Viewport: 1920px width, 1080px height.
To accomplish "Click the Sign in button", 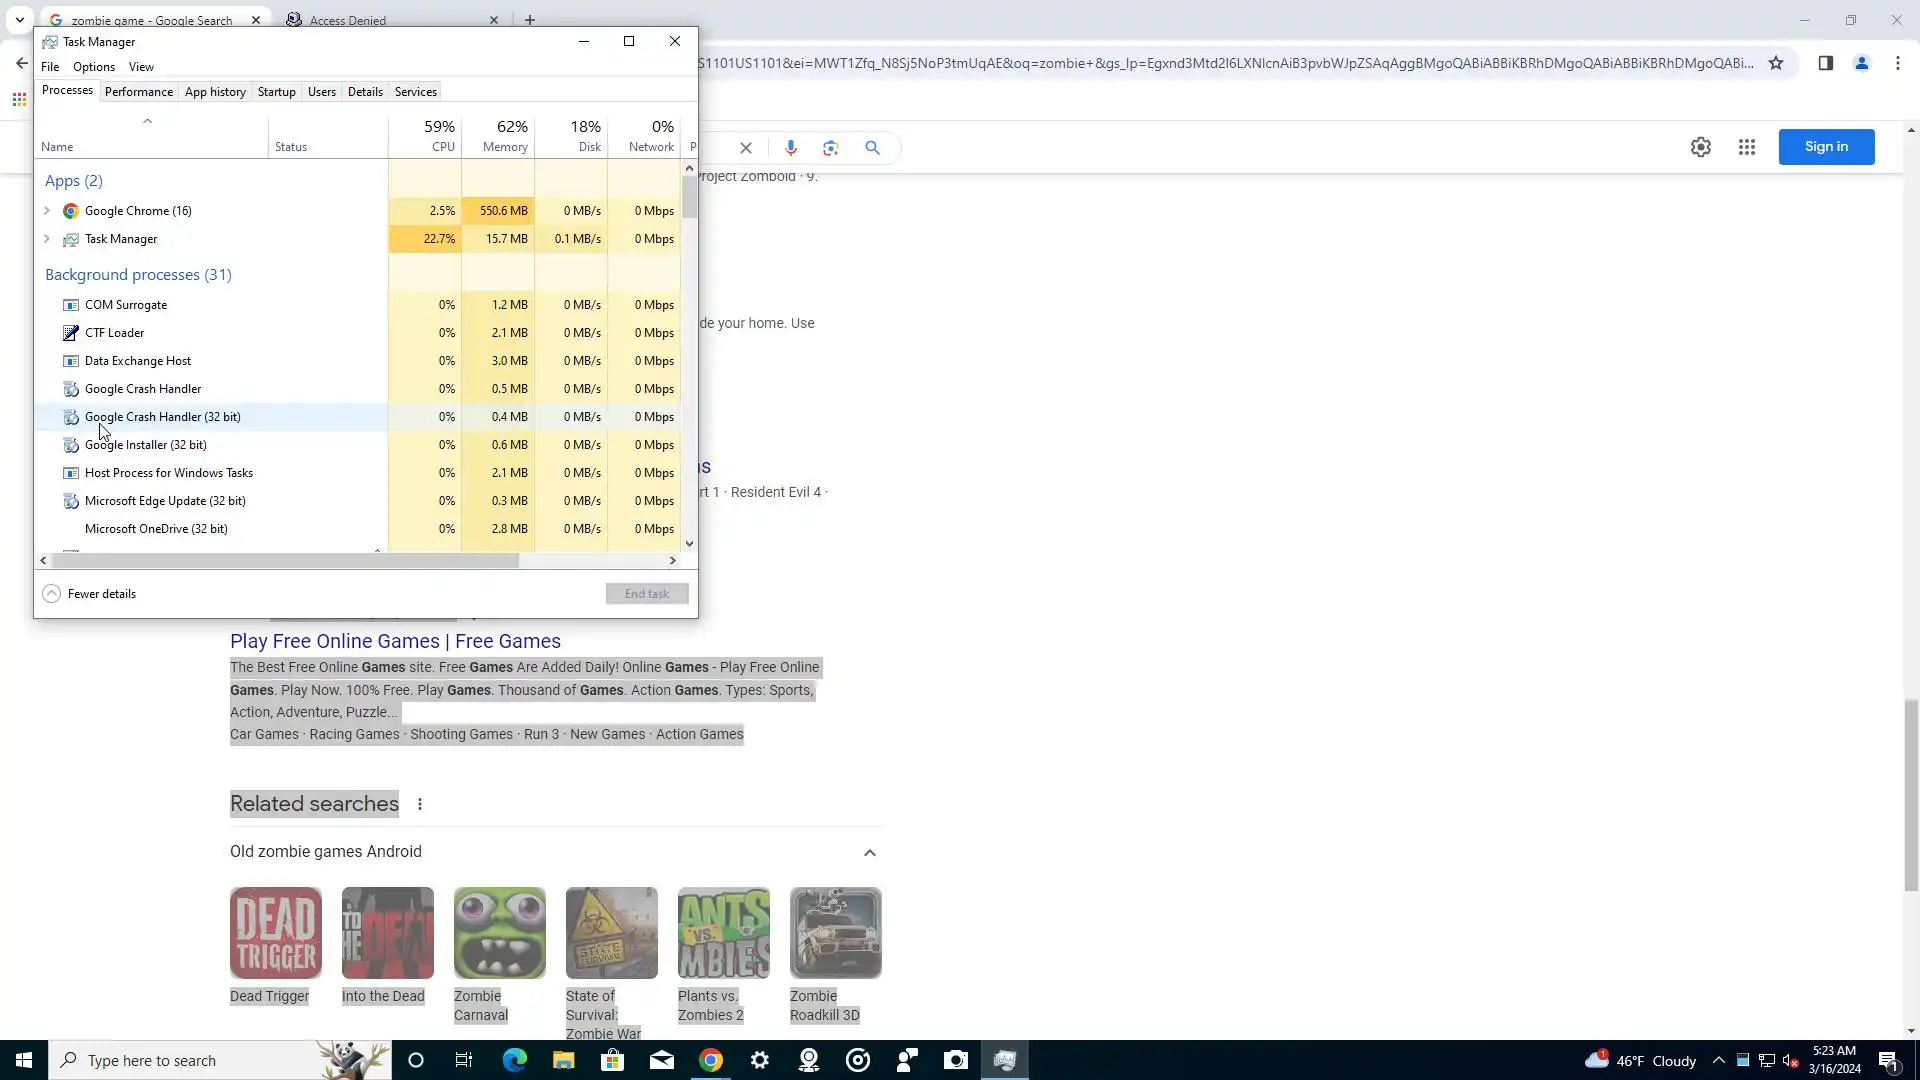I will coord(1825,147).
